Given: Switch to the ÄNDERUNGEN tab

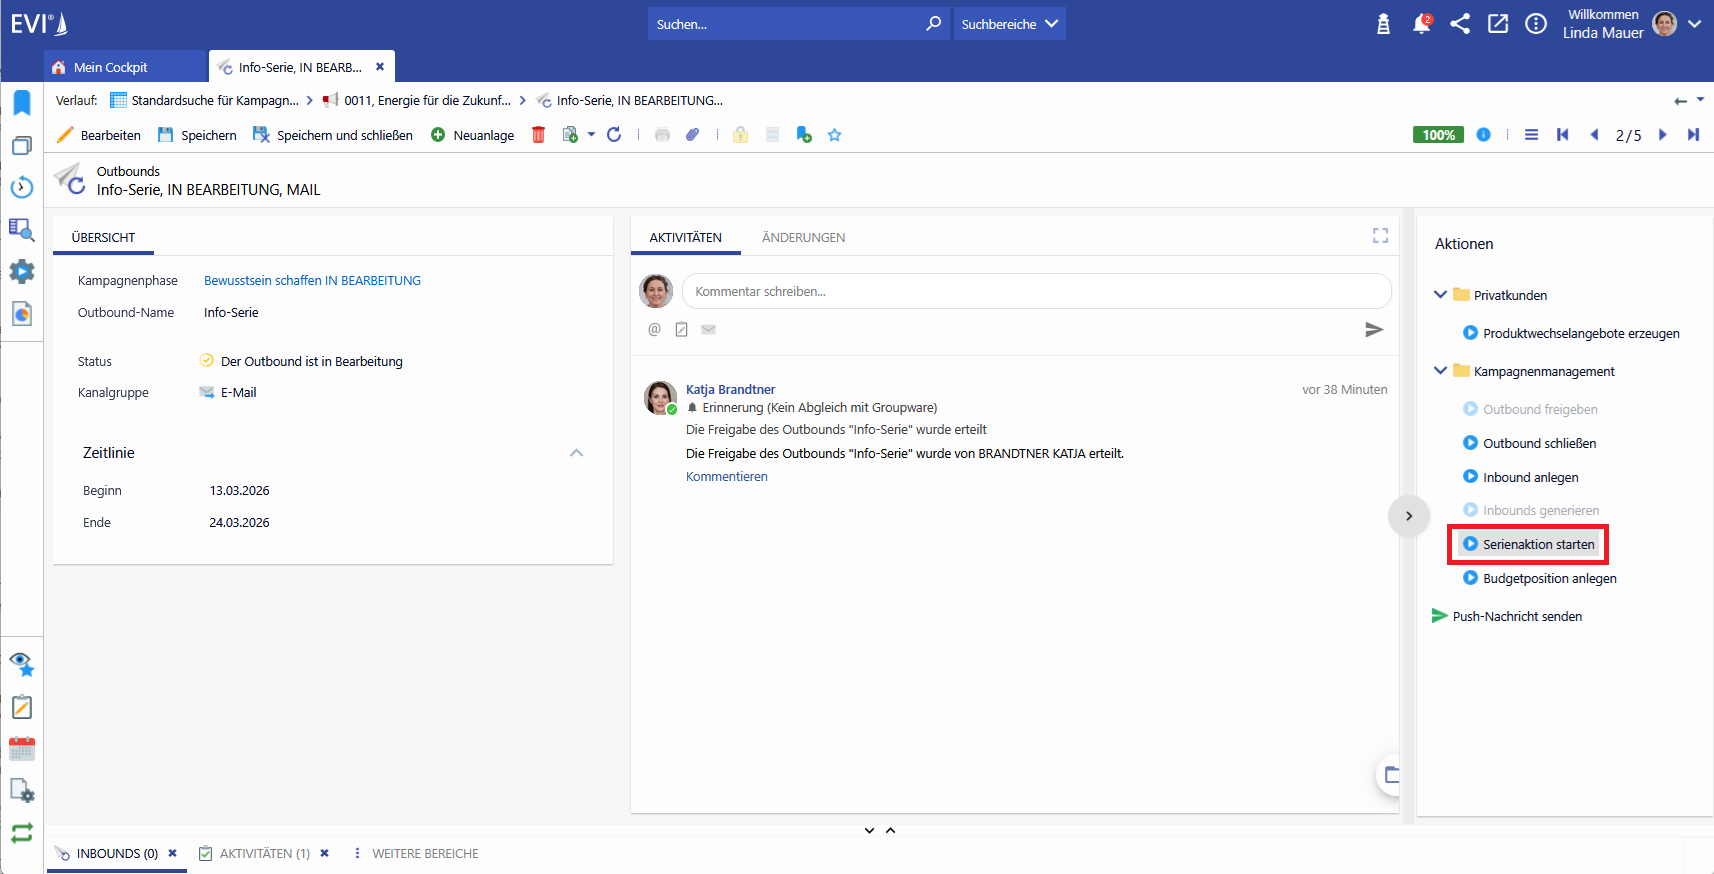Looking at the screenshot, I should [x=803, y=238].
